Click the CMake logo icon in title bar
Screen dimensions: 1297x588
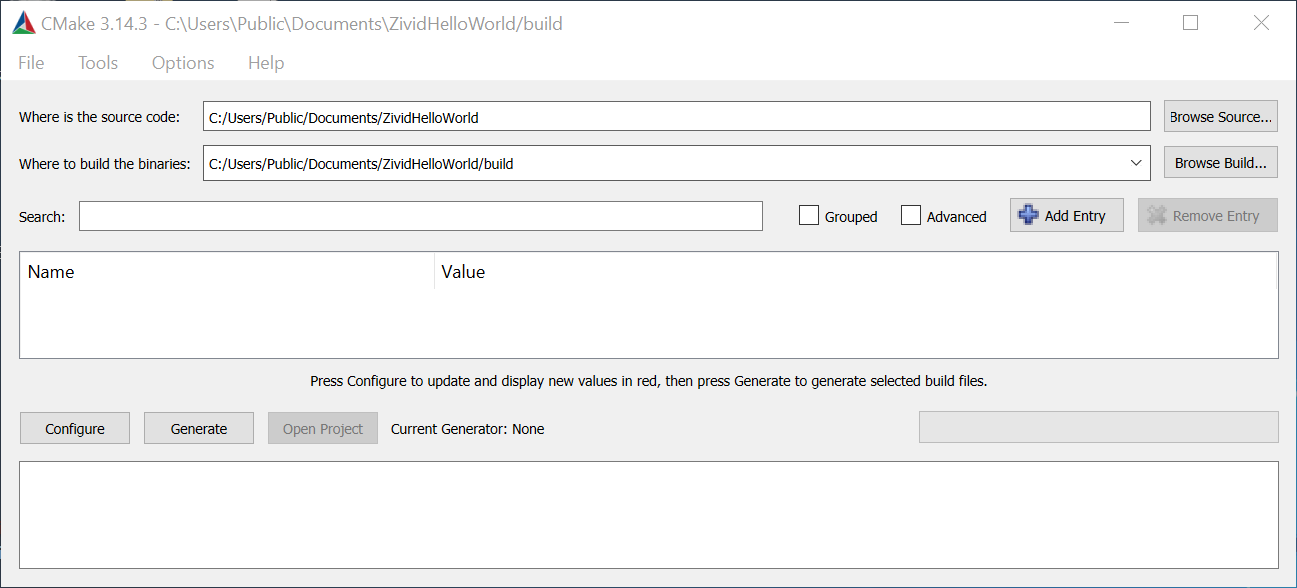tap(24, 23)
